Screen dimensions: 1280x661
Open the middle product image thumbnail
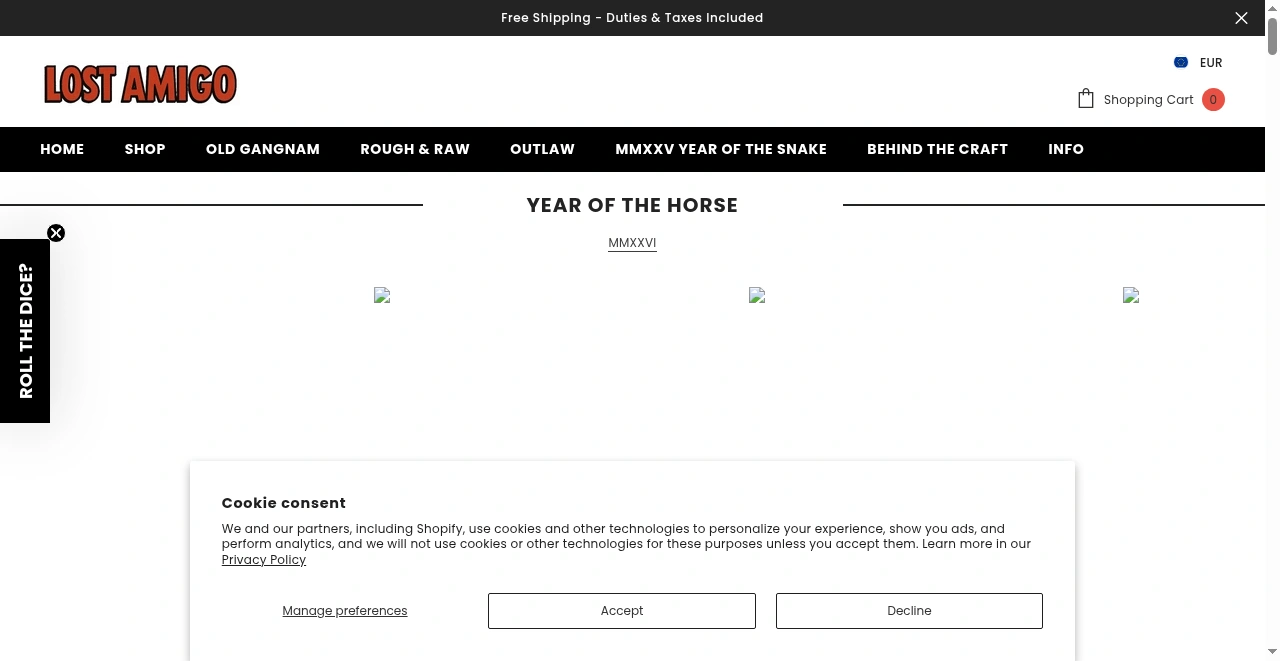(757, 295)
